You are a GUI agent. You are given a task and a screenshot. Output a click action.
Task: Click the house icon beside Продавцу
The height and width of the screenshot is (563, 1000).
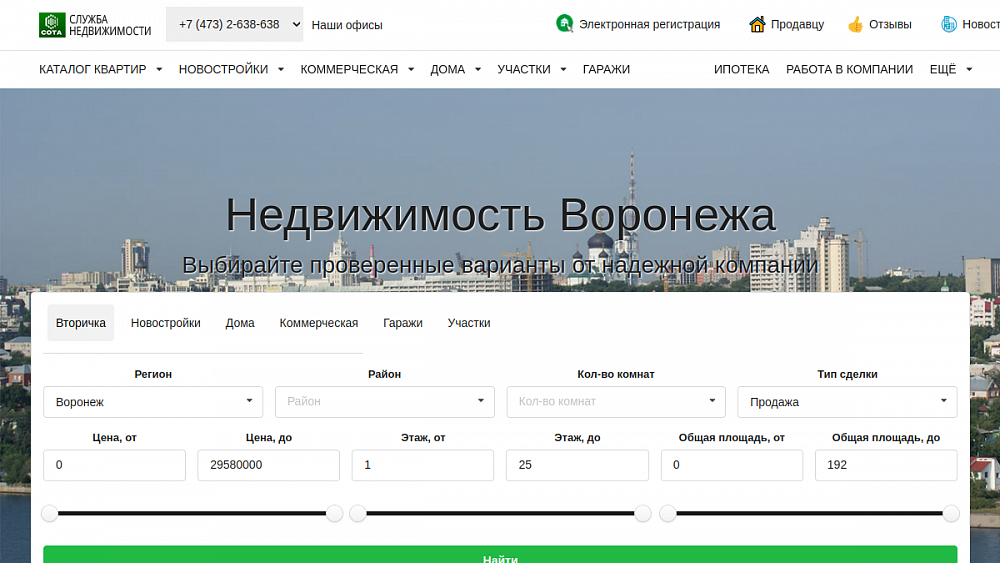pos(757,24)
